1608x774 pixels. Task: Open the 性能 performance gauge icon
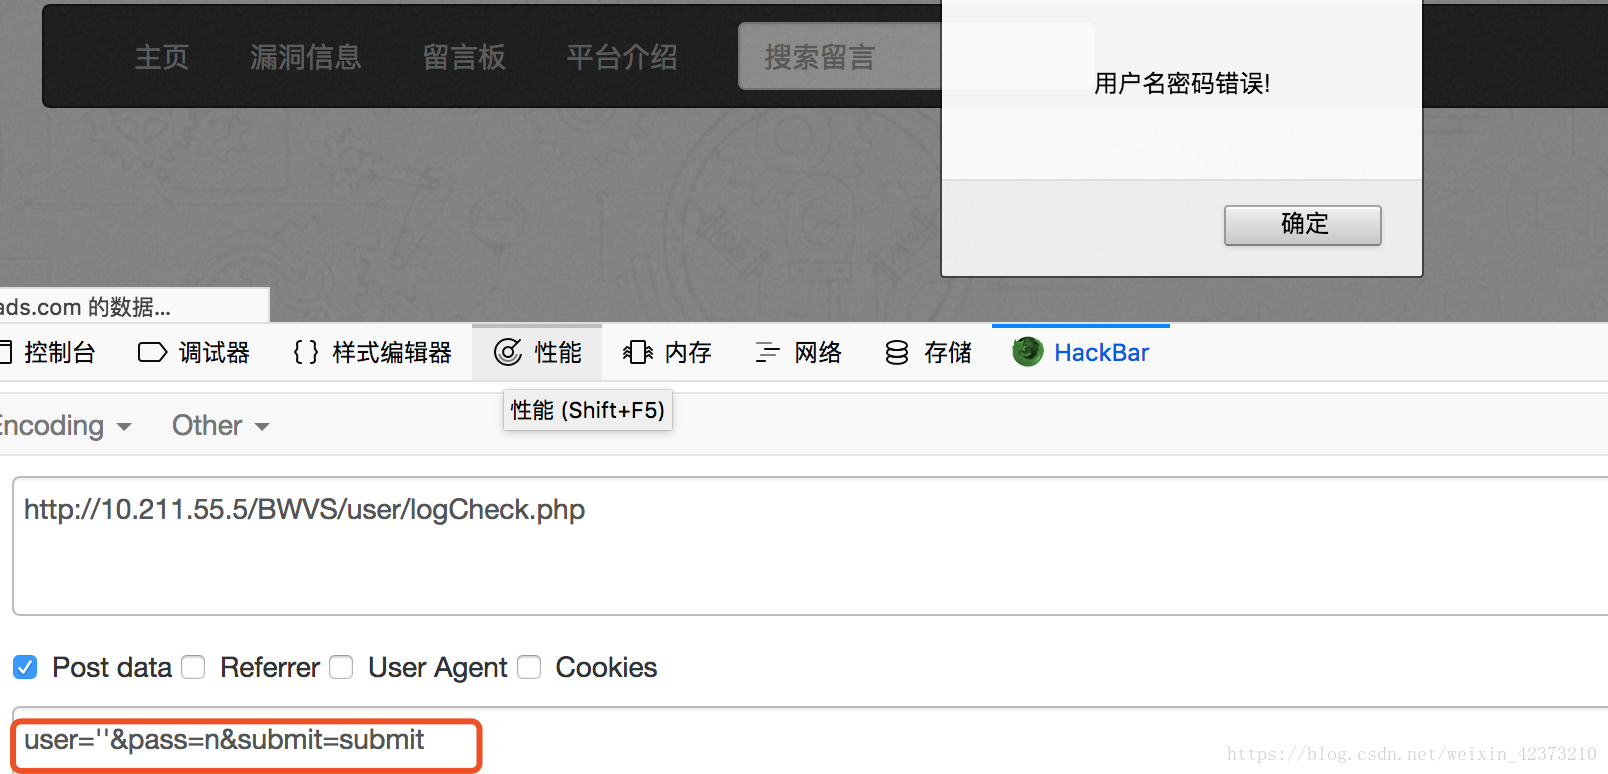508,352
